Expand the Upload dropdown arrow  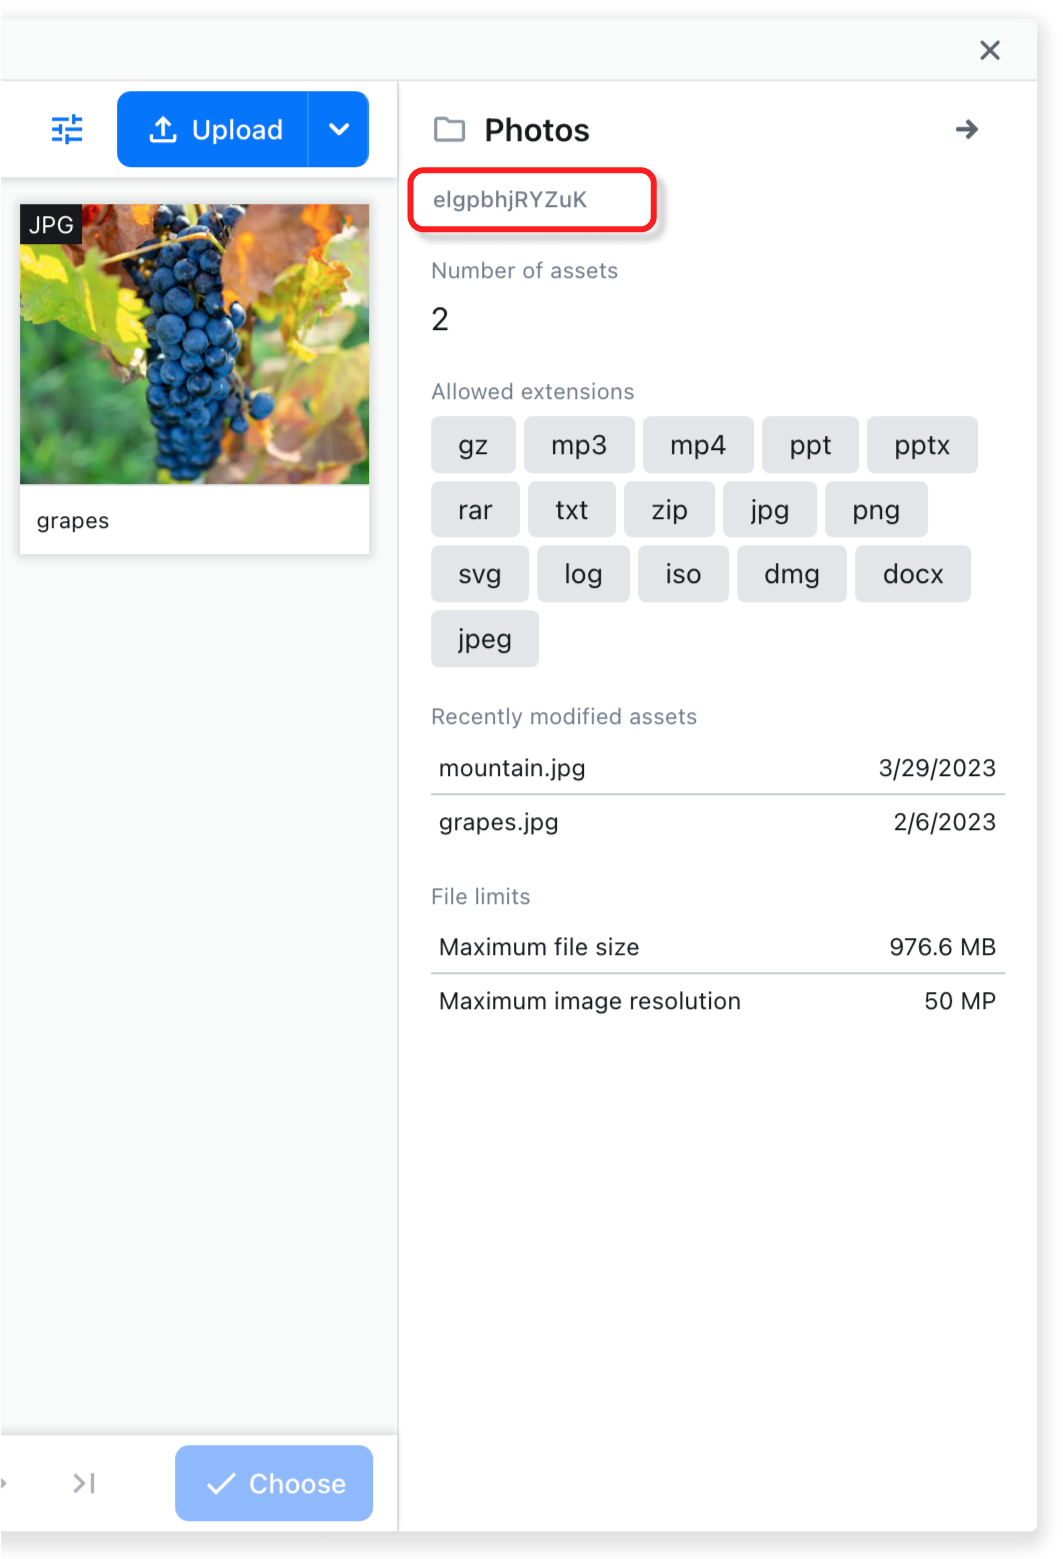339,130
